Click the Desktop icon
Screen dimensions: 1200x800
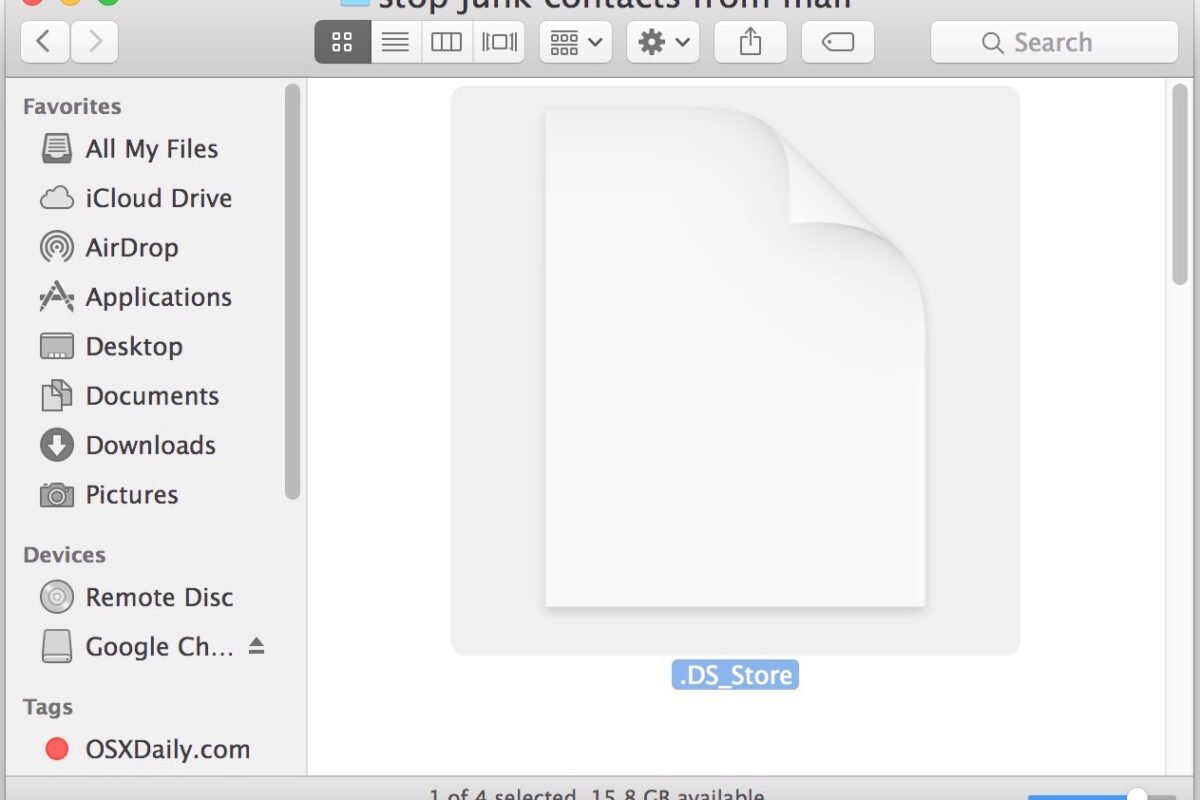coord(57,347)
